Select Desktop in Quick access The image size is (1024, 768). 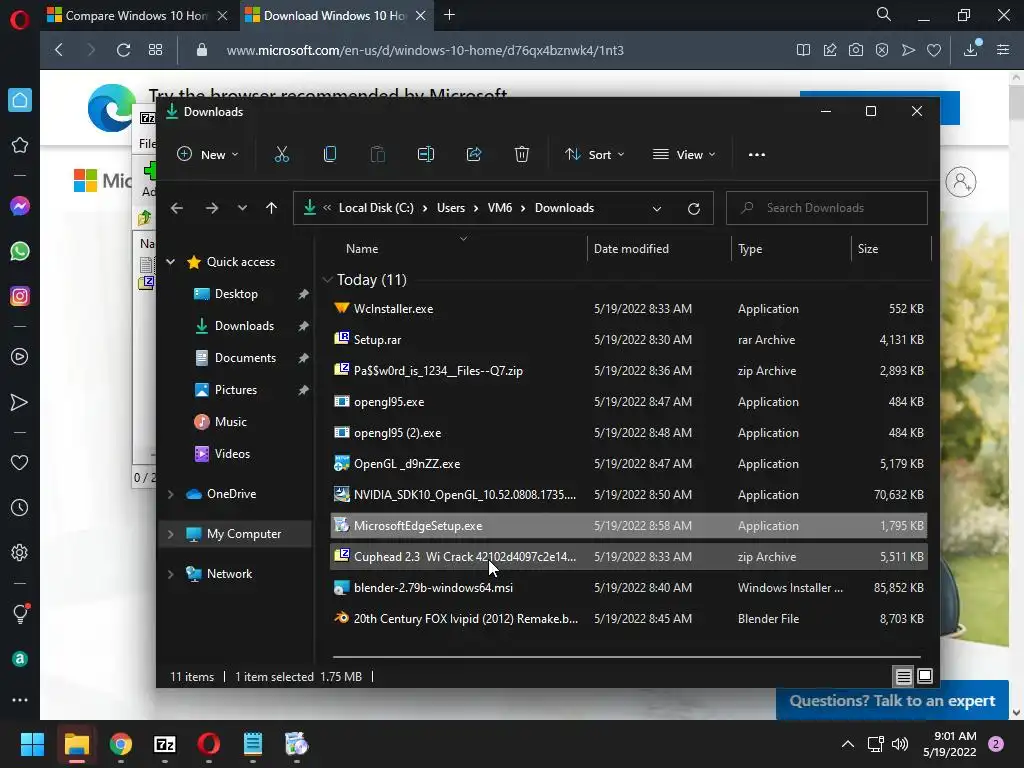[x=236, y=294]
